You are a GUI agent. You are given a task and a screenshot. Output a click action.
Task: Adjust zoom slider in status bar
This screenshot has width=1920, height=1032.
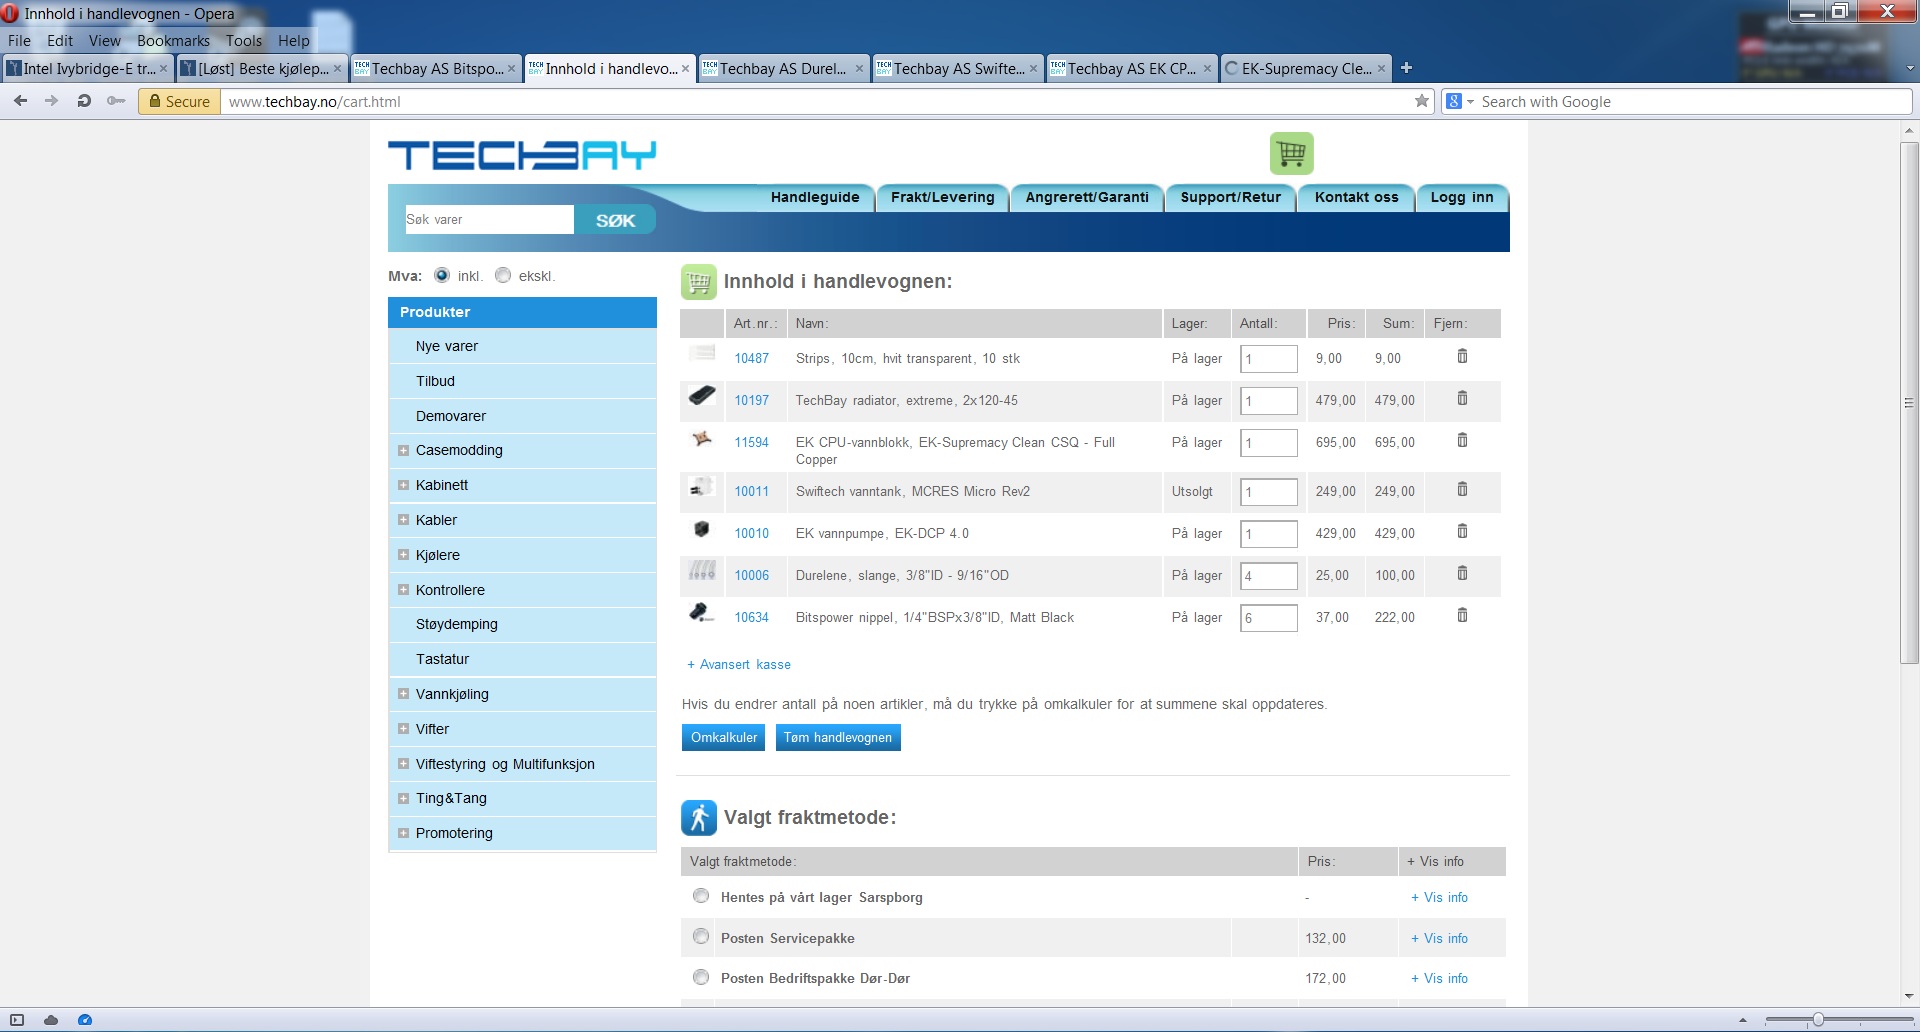(x=1817, y=1020)
